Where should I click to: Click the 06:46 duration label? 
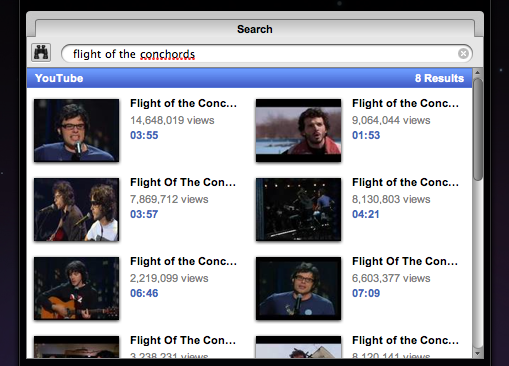(x=144, y=293)
